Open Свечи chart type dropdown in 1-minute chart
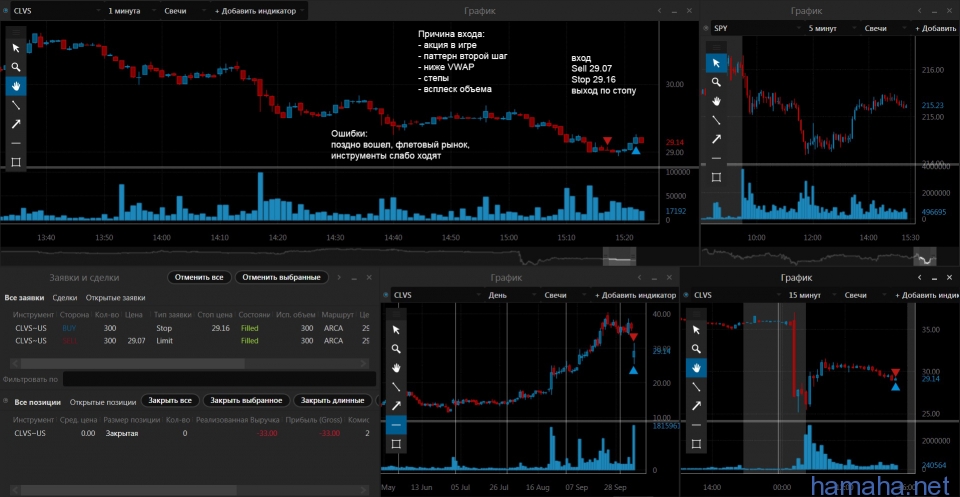 pos(184,11)
